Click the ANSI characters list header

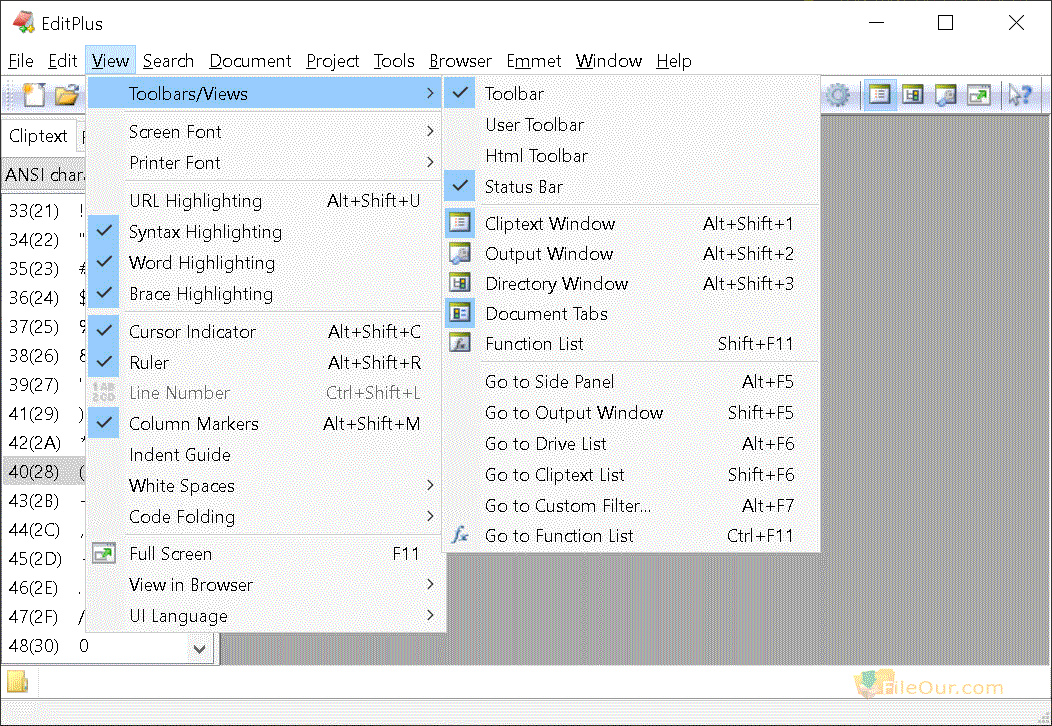click(x=44, y=174)
